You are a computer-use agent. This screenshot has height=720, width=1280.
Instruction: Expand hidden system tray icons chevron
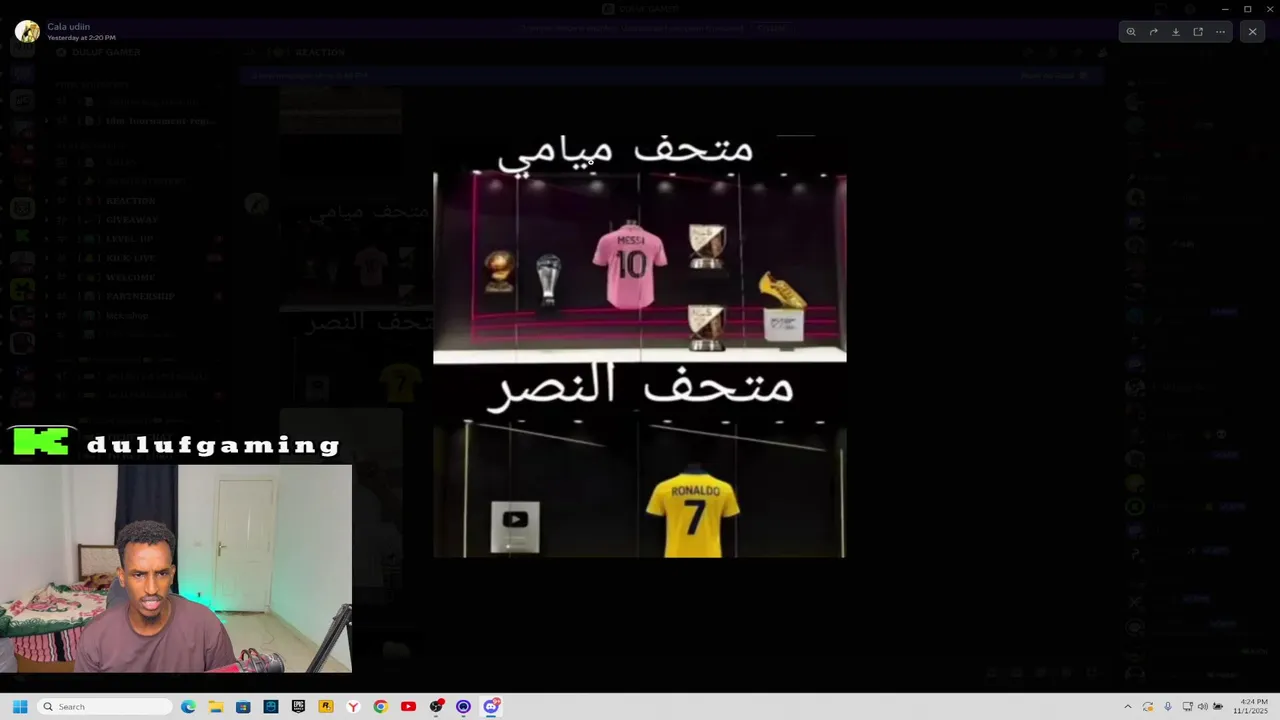(1128, 706)
